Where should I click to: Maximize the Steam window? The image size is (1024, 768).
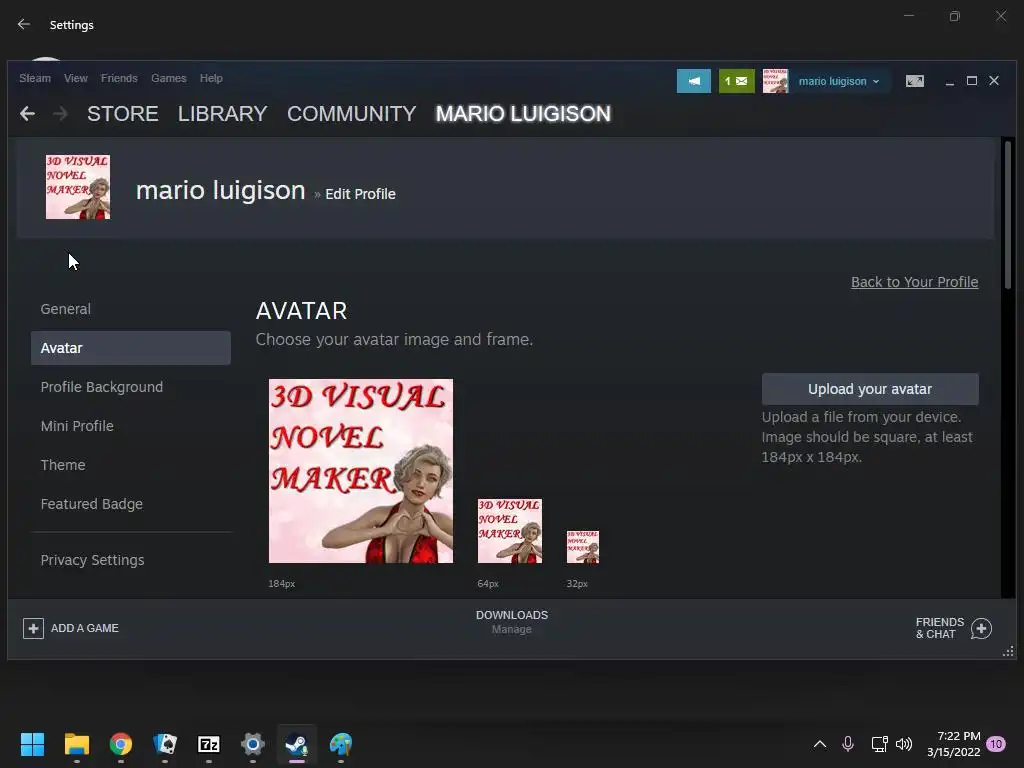[x=972, y=80]
